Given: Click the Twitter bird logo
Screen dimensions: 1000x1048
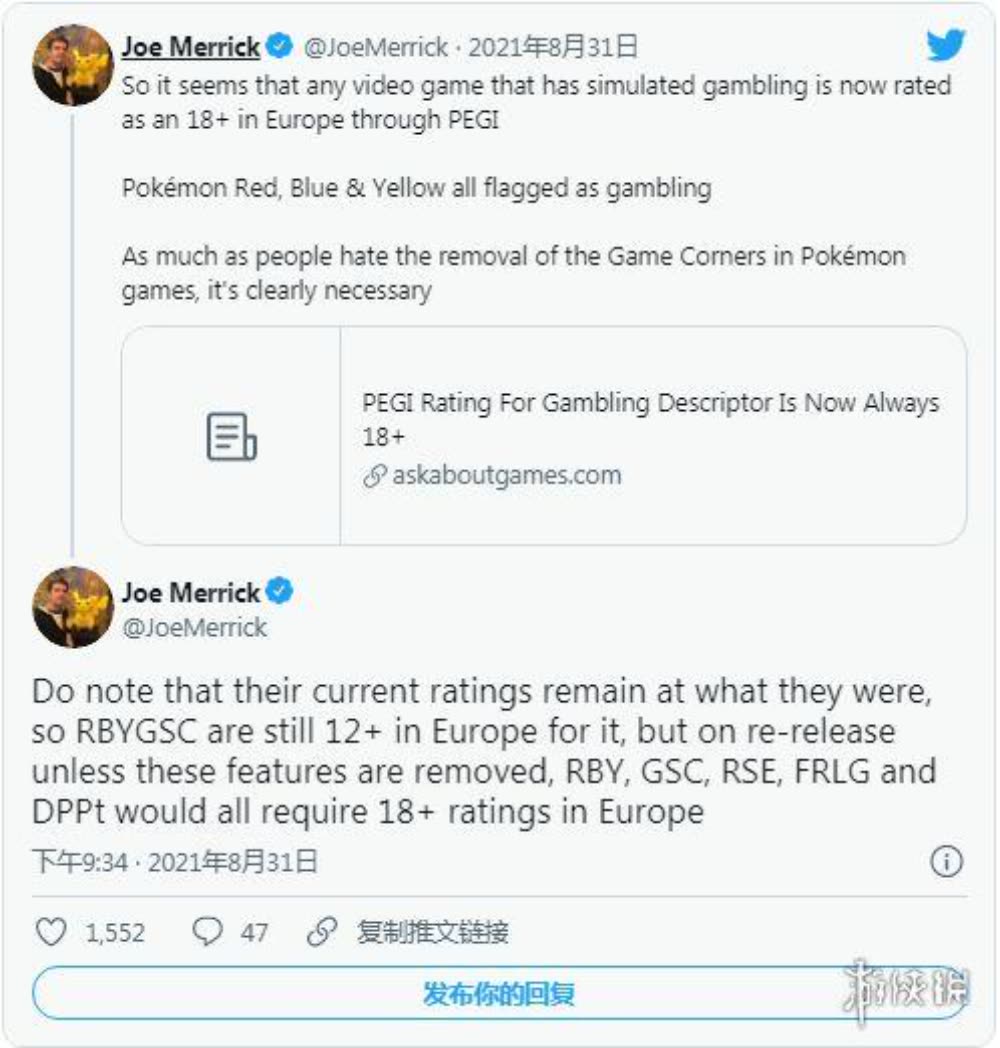Looking at the screenshot, I should coord(945,46).
